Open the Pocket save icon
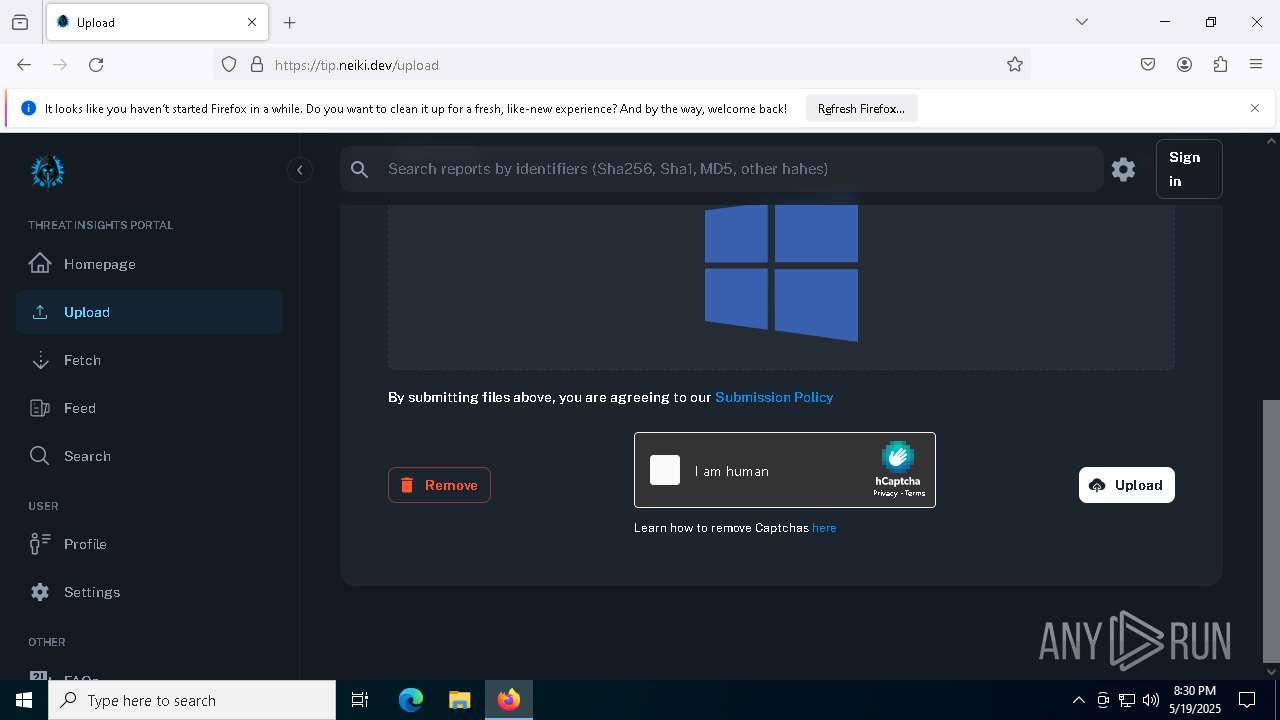This screenshot has width=1280, height=720. pyautogui.click(x=1148, y=65)
